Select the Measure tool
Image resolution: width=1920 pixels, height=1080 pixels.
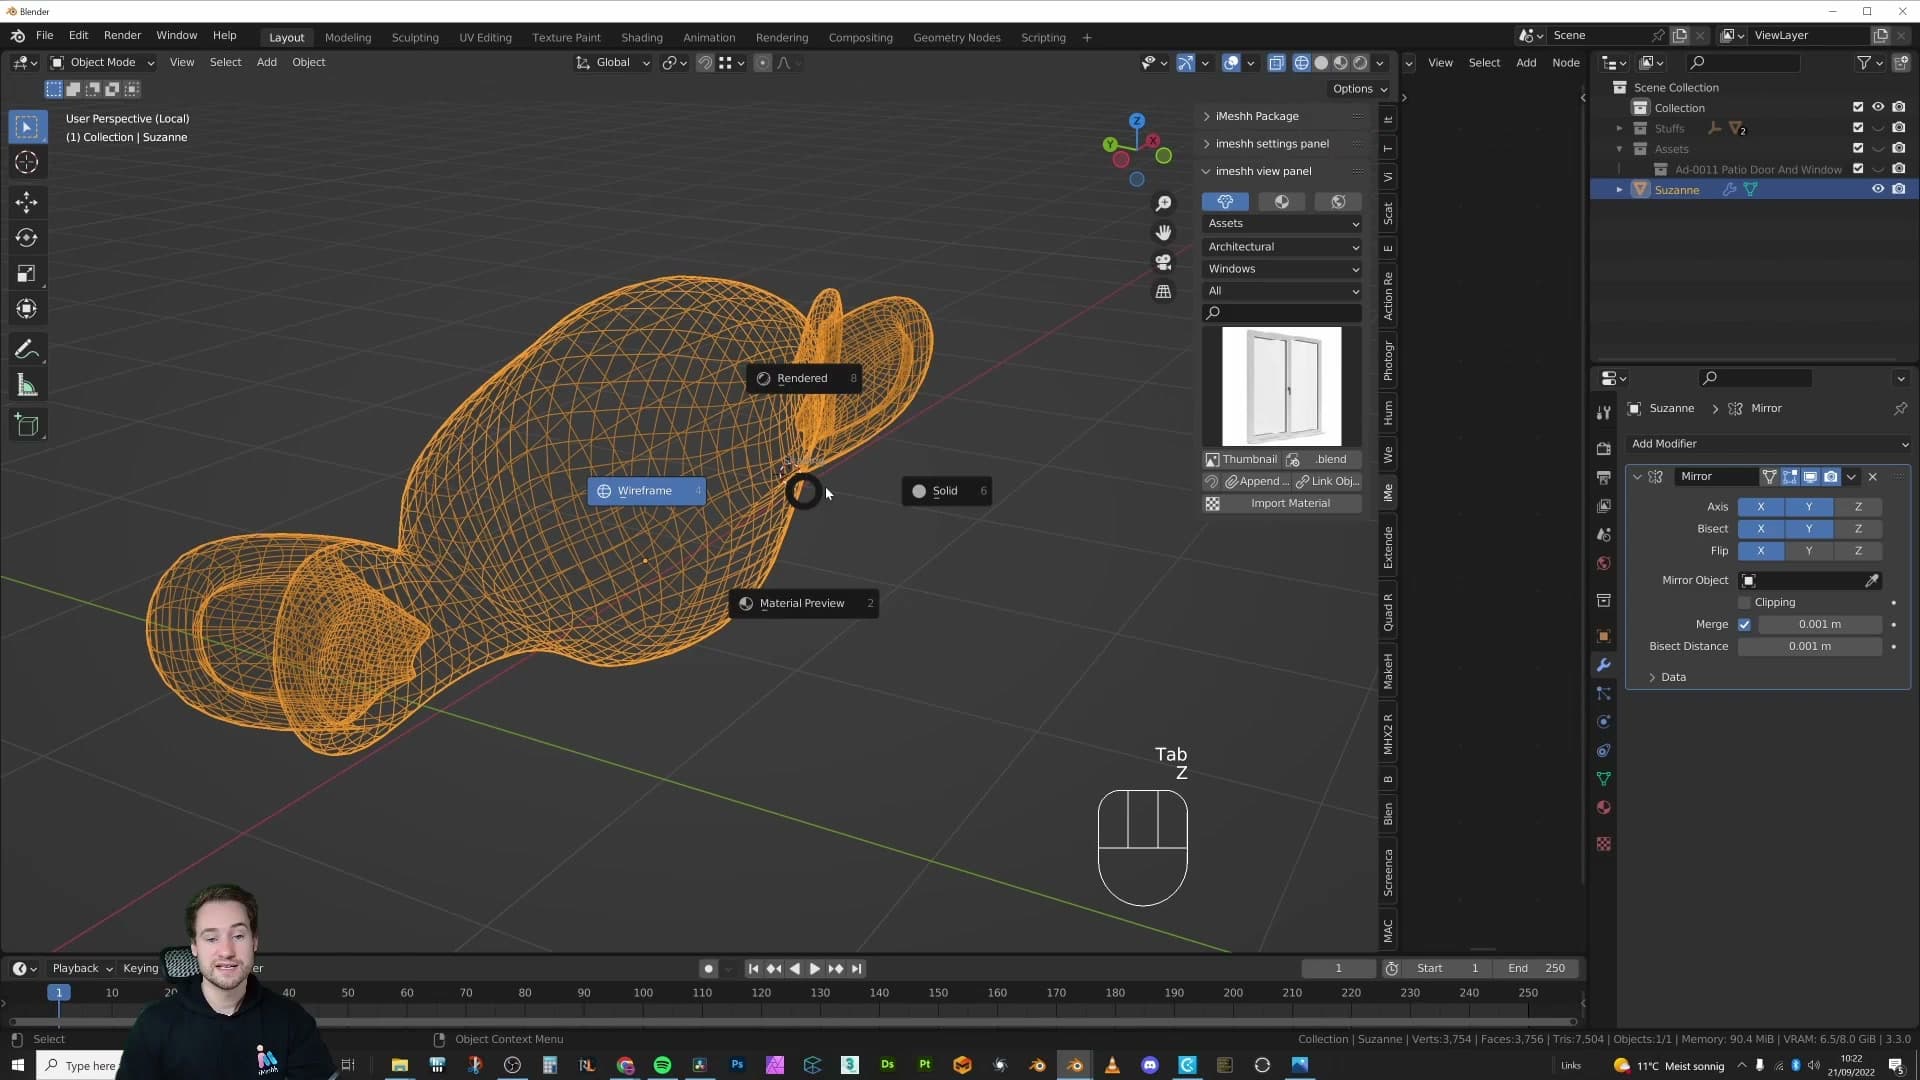(x=27, y=386)
